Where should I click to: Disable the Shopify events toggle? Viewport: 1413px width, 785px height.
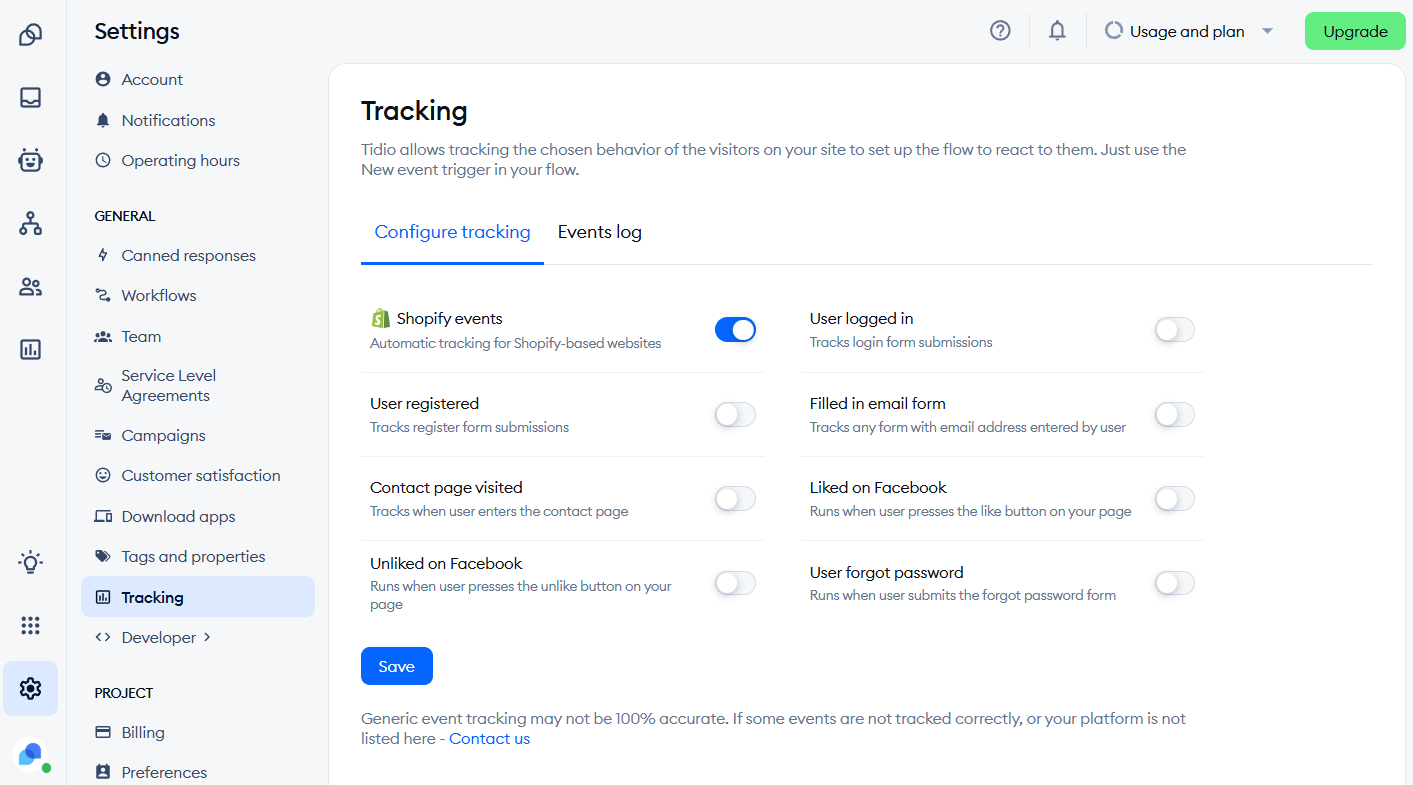tap(735, 330)
